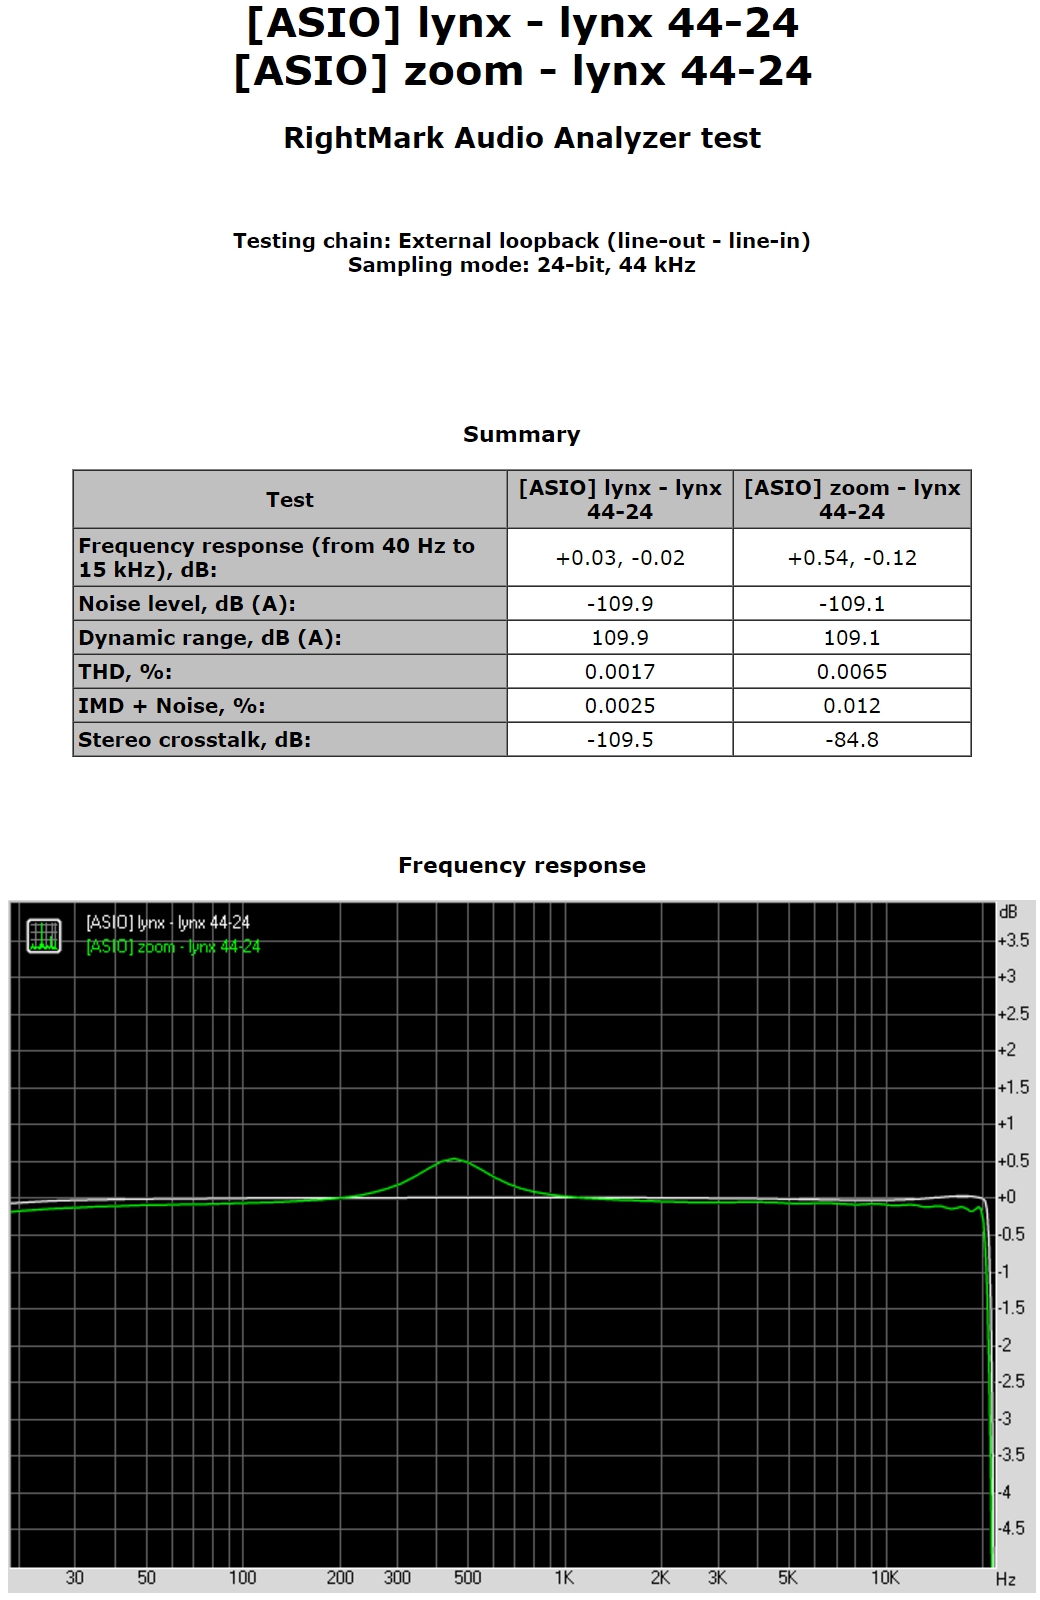Click the '-109.5' crosstalk value
The image size is (1040, 1600).
620,739
